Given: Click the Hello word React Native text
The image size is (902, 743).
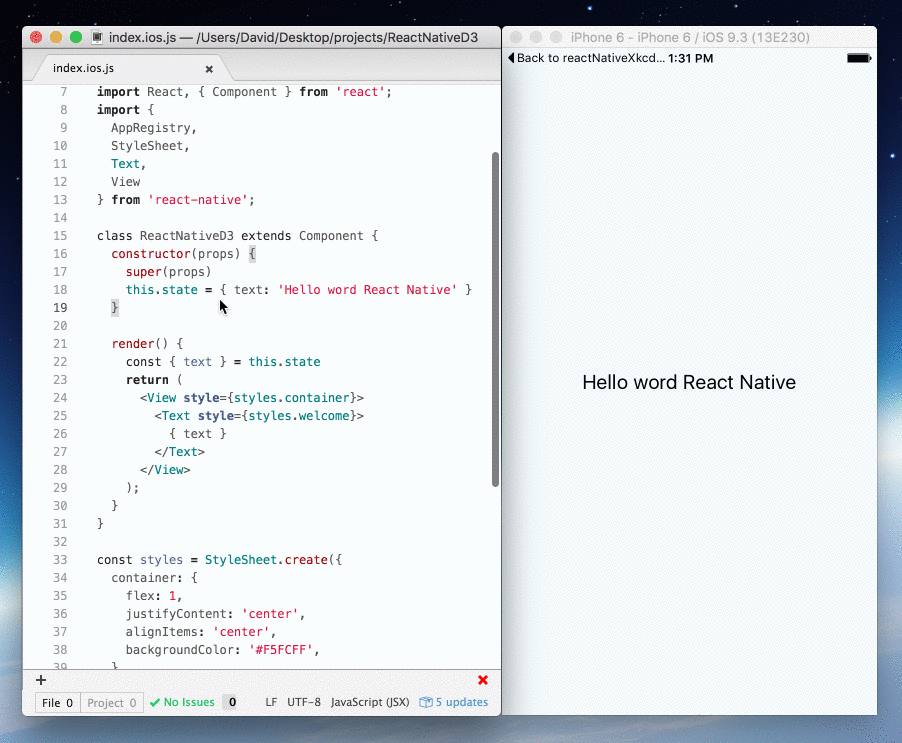Looking at the screenshot, I should click(689, 382).
